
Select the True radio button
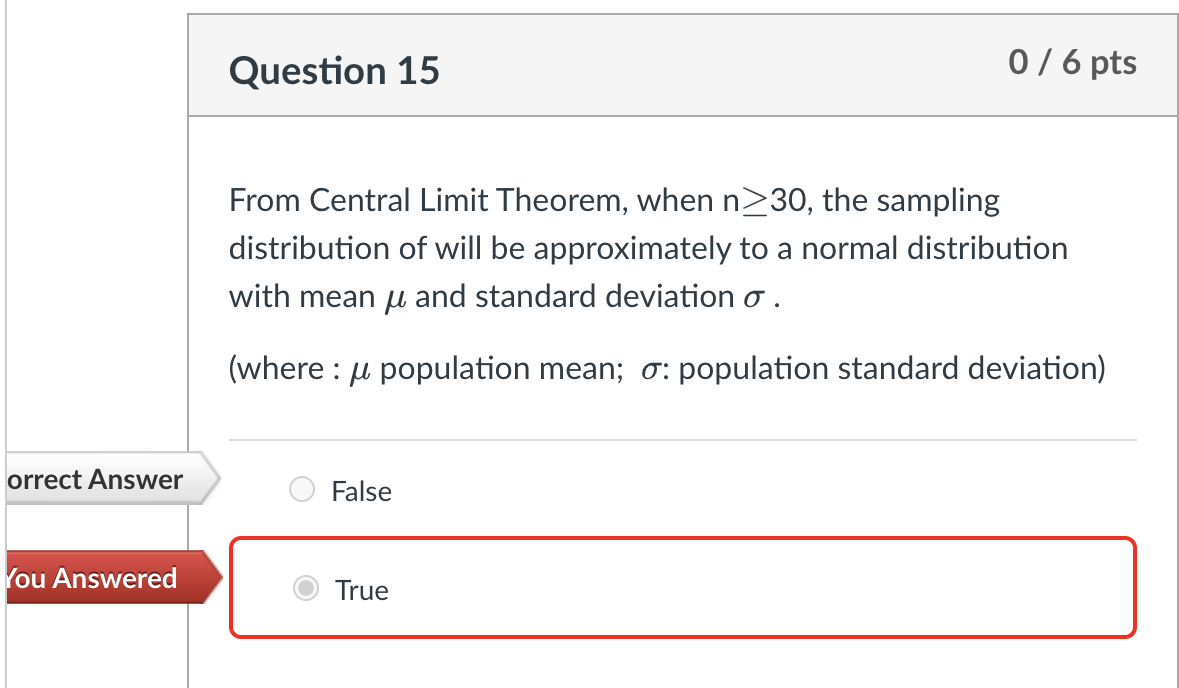tap(304, 589)
